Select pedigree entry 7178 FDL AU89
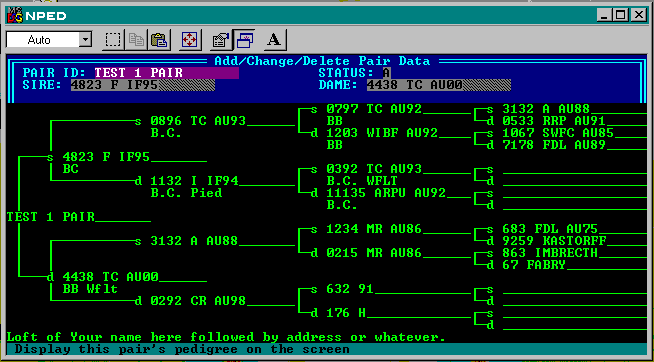The width and height of the screenshot is (654, 362). point(554,145)
